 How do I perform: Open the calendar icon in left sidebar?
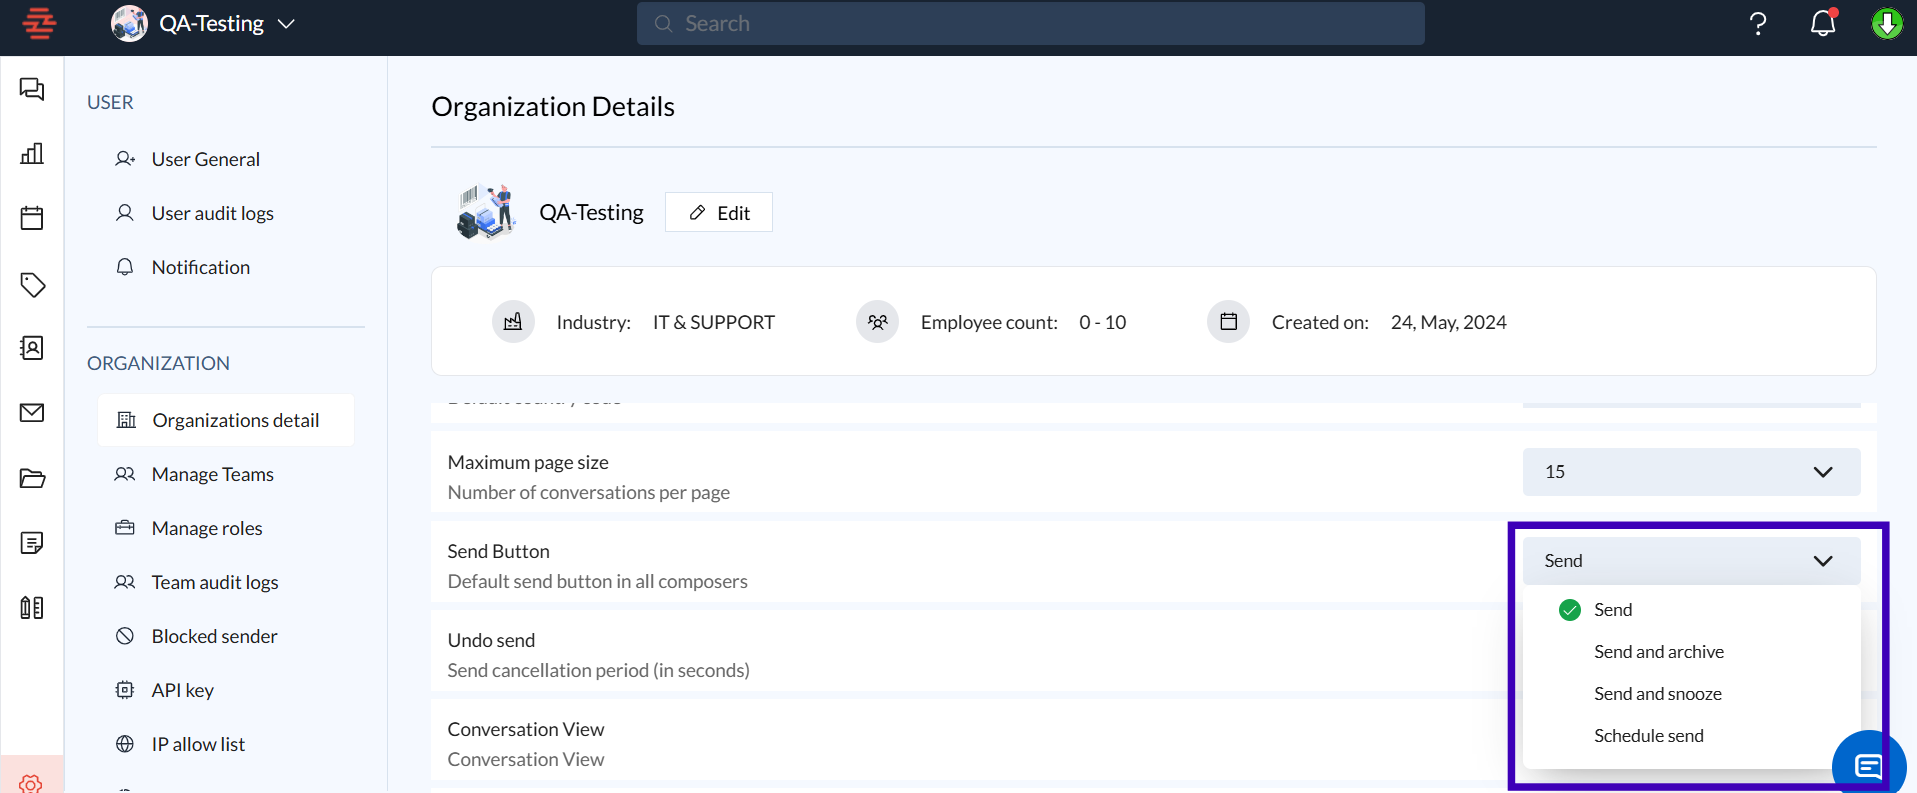32,218
